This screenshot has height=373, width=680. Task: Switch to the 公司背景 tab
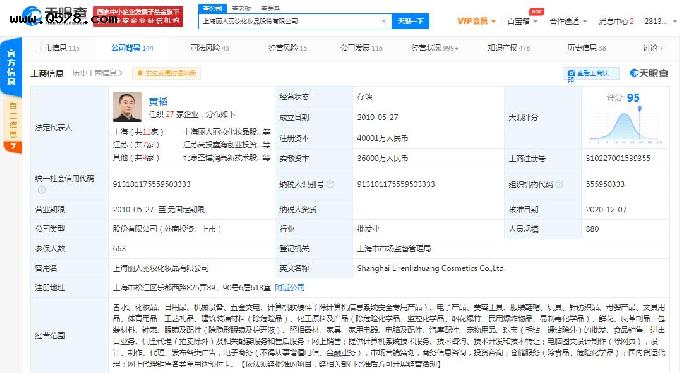[x=132, y=48]
